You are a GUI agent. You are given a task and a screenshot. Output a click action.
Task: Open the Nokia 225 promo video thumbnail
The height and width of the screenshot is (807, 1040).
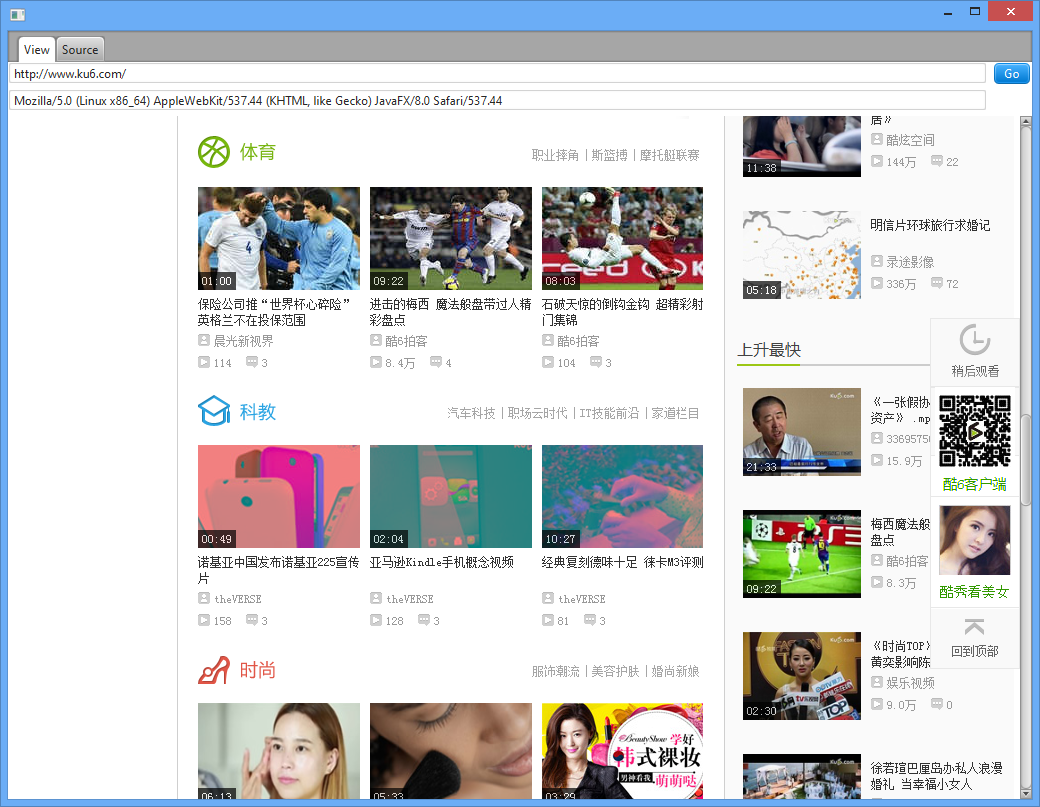click(x=278, y=496)
